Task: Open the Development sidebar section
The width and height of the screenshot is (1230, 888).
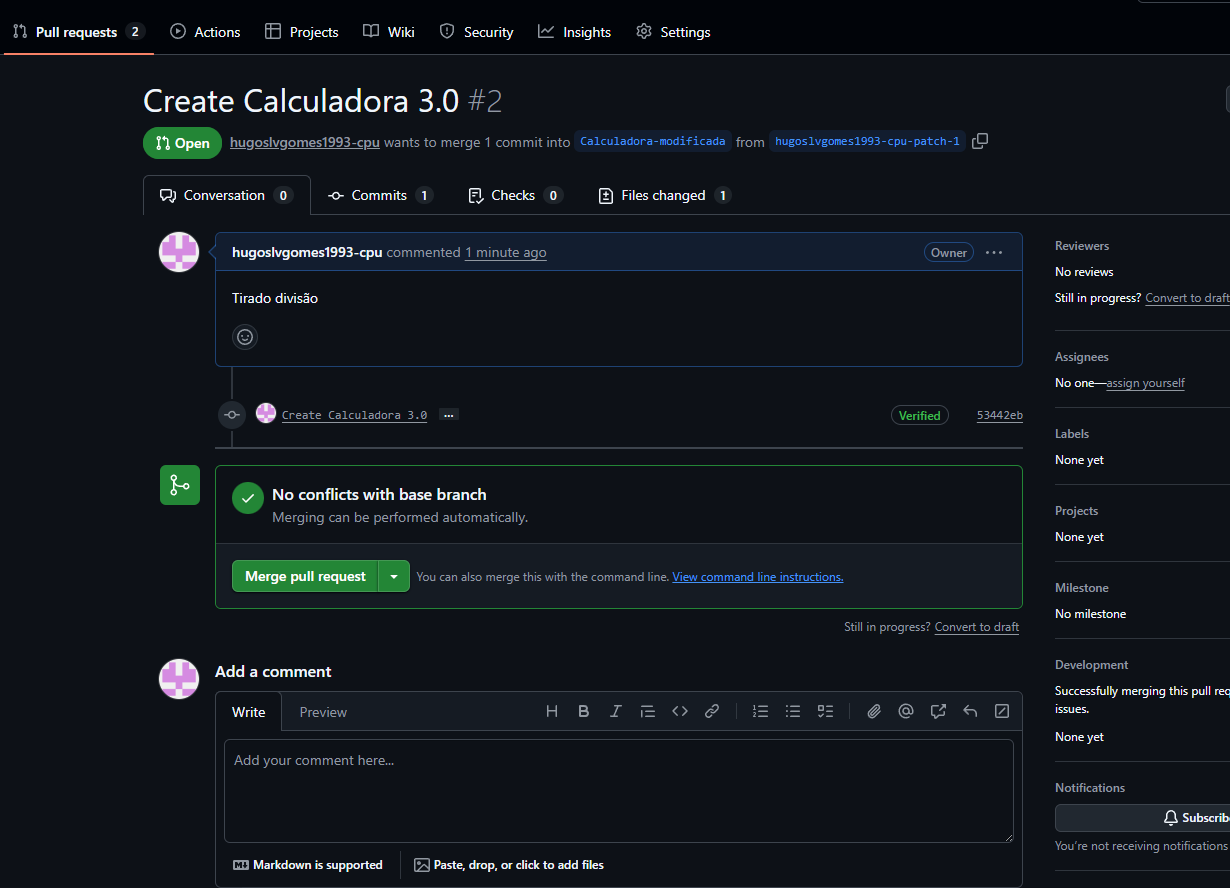Action: point(1092,665)
